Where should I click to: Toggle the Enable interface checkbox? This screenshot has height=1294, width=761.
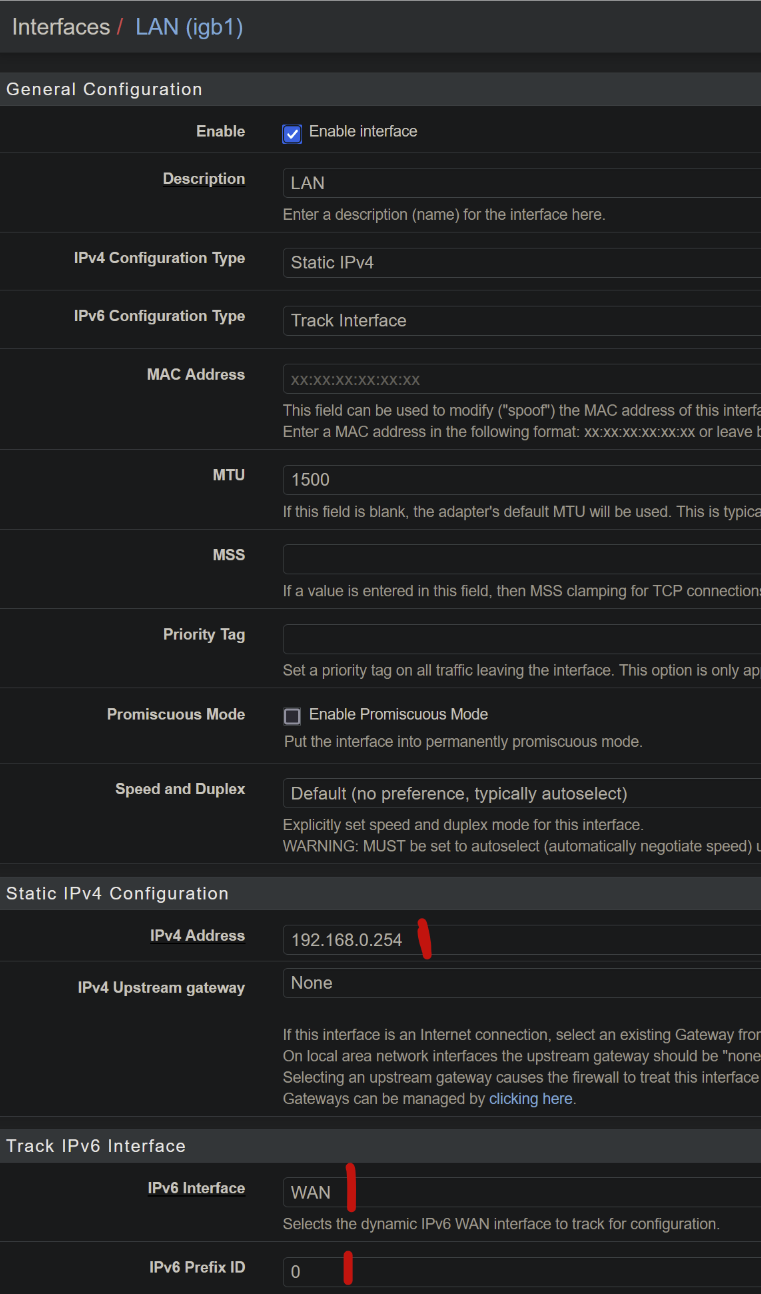292,133
